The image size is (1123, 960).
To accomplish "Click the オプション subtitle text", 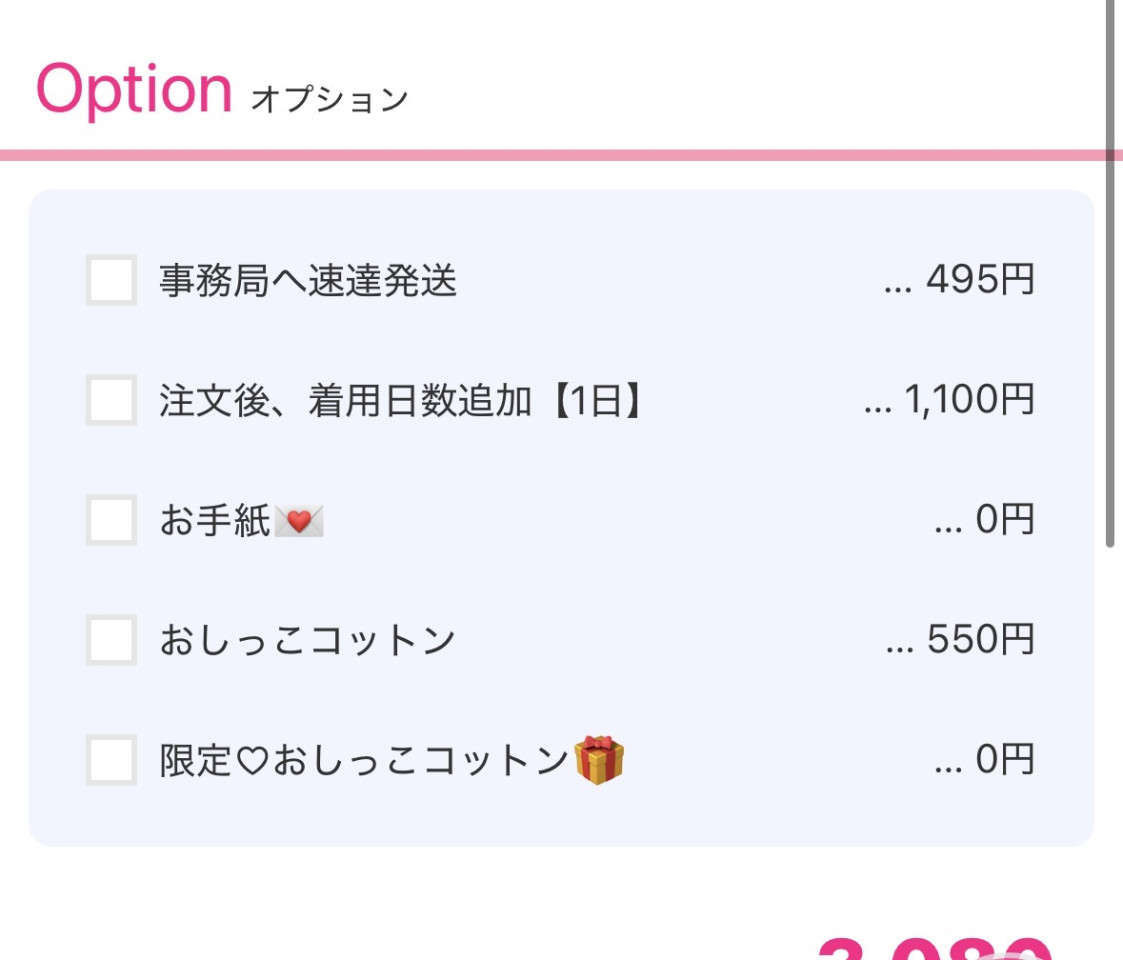I will tap(329, 100).
